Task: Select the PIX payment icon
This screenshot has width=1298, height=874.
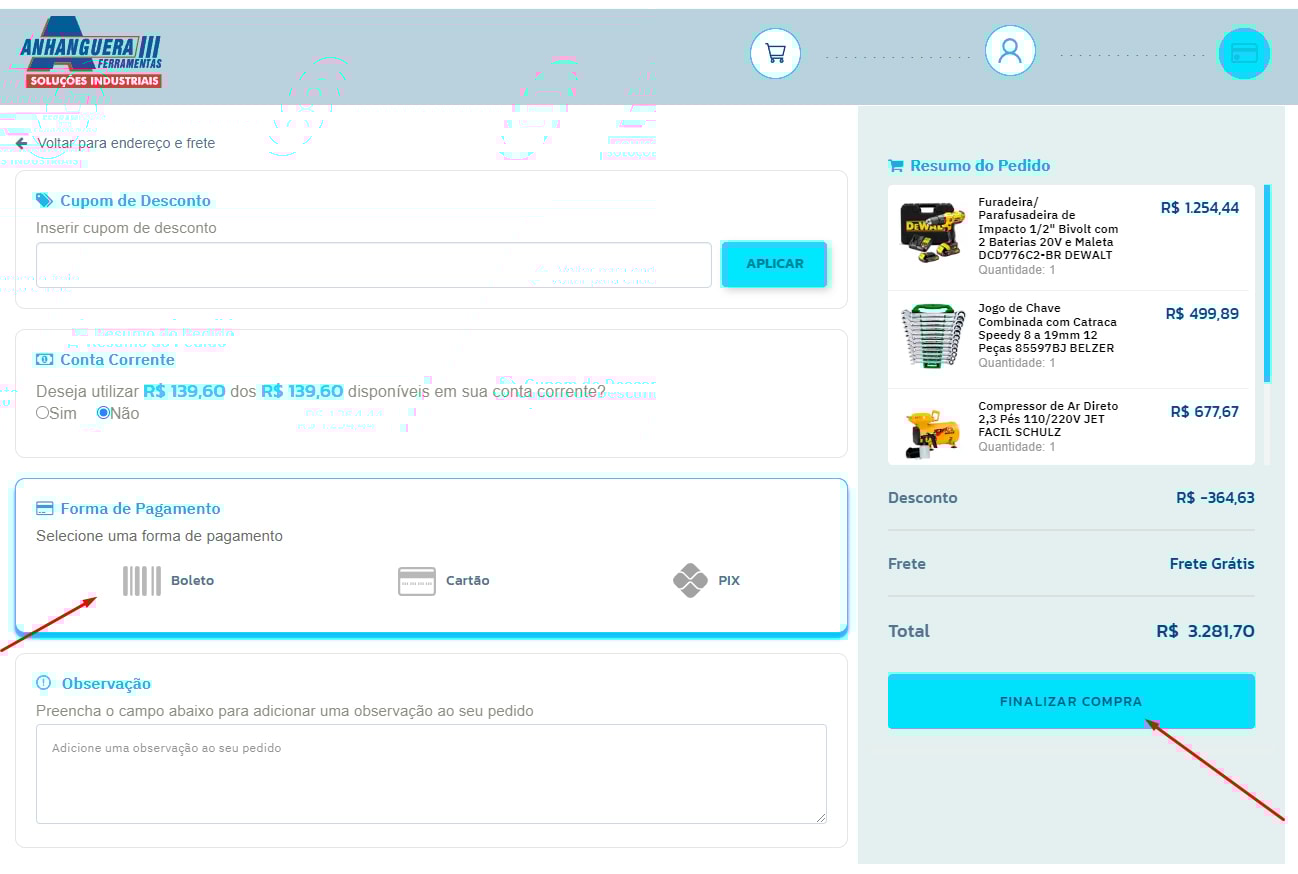Action: (x=690, y=581)
